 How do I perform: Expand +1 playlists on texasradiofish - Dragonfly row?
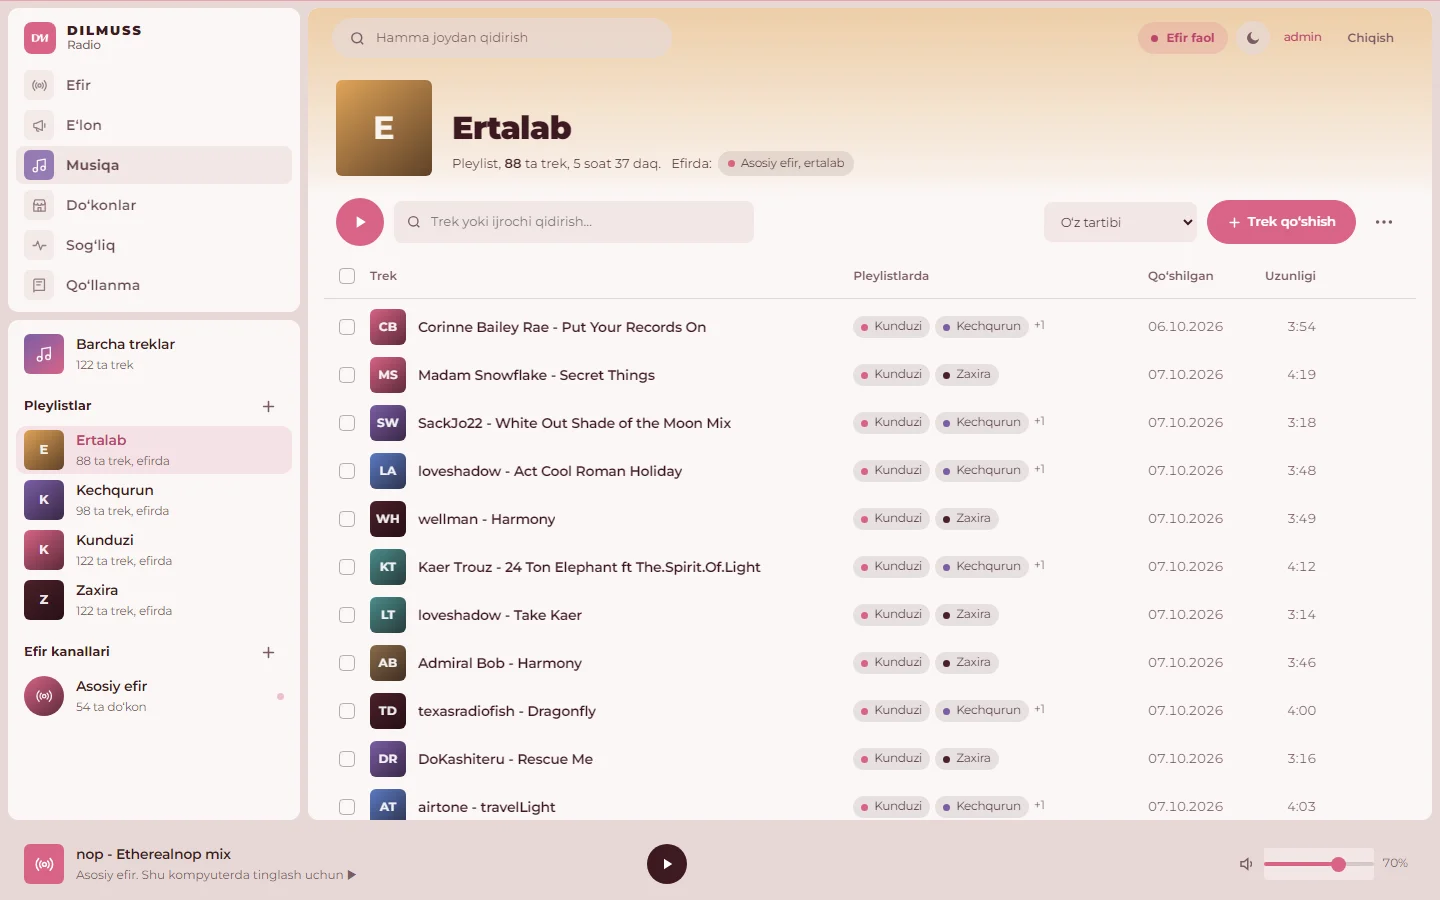tap(1040, 710)
